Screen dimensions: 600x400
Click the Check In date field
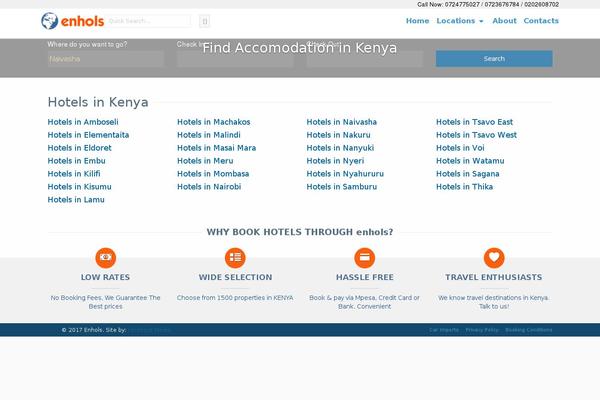pos(235,59)
